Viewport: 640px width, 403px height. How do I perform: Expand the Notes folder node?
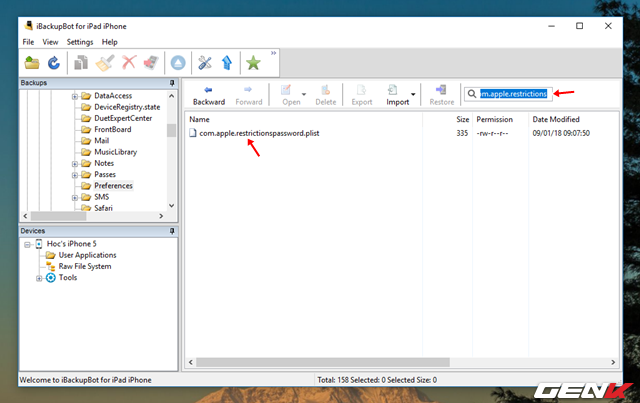coord(75,164)
